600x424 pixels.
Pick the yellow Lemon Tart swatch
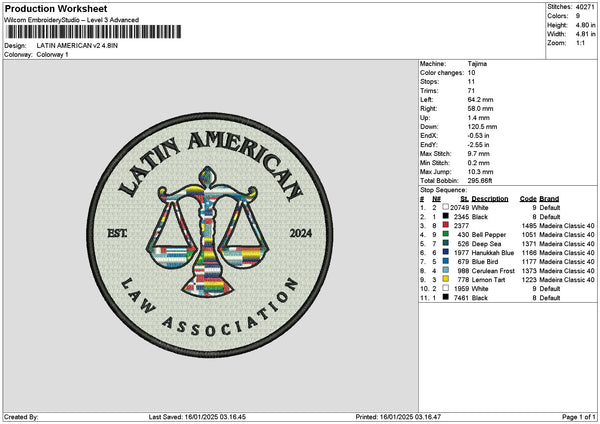coord(445,279)
